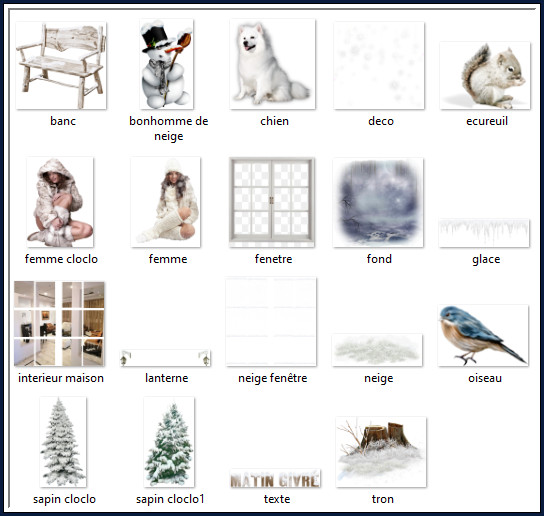Choose the sapin cloclo1 green tree
This screenshot has width=544, height=516.
(x=169, y=442)
